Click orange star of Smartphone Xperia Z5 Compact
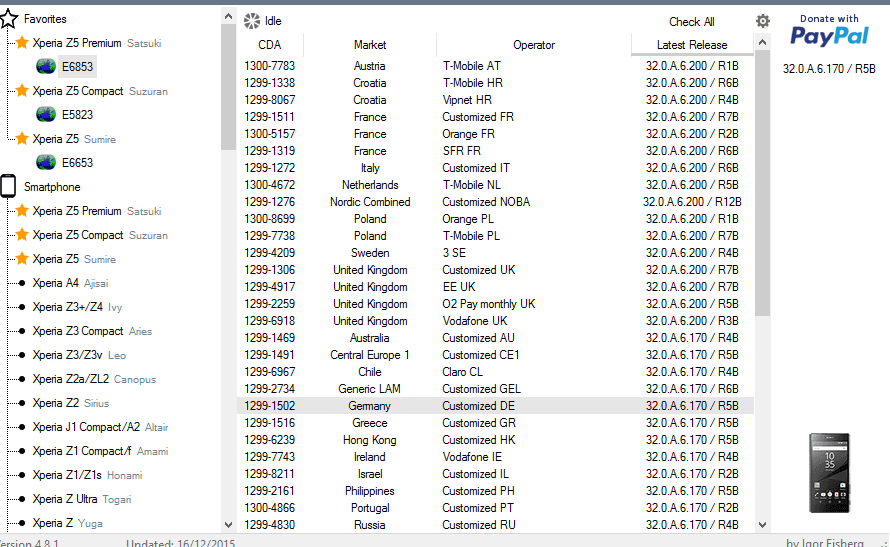The width and height of the screenshot is (890, 547). point(22,234)
